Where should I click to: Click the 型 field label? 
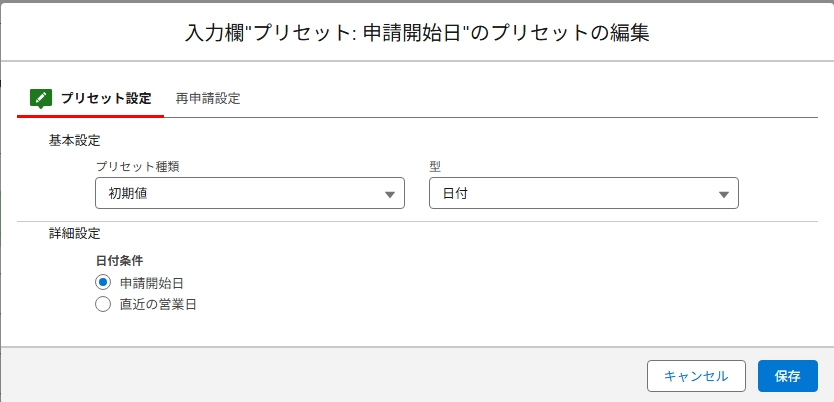coord(435,166)
